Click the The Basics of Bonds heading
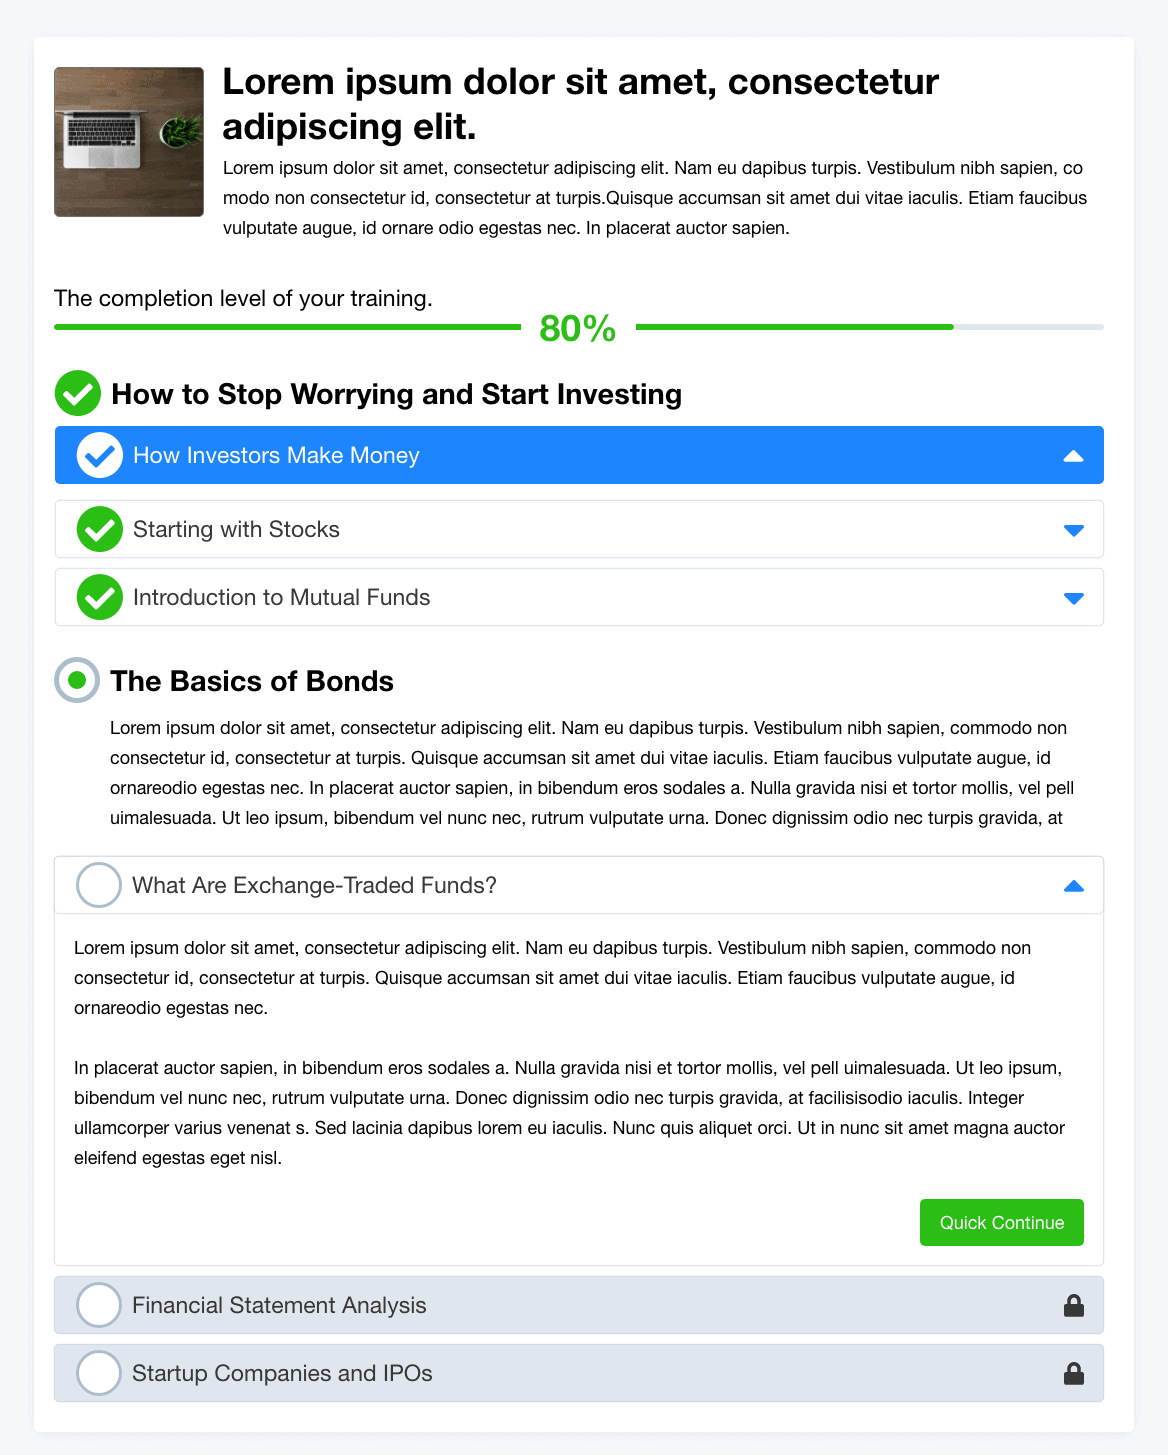This screenshot has width=1168, height=1455. [x=252, y=681]
